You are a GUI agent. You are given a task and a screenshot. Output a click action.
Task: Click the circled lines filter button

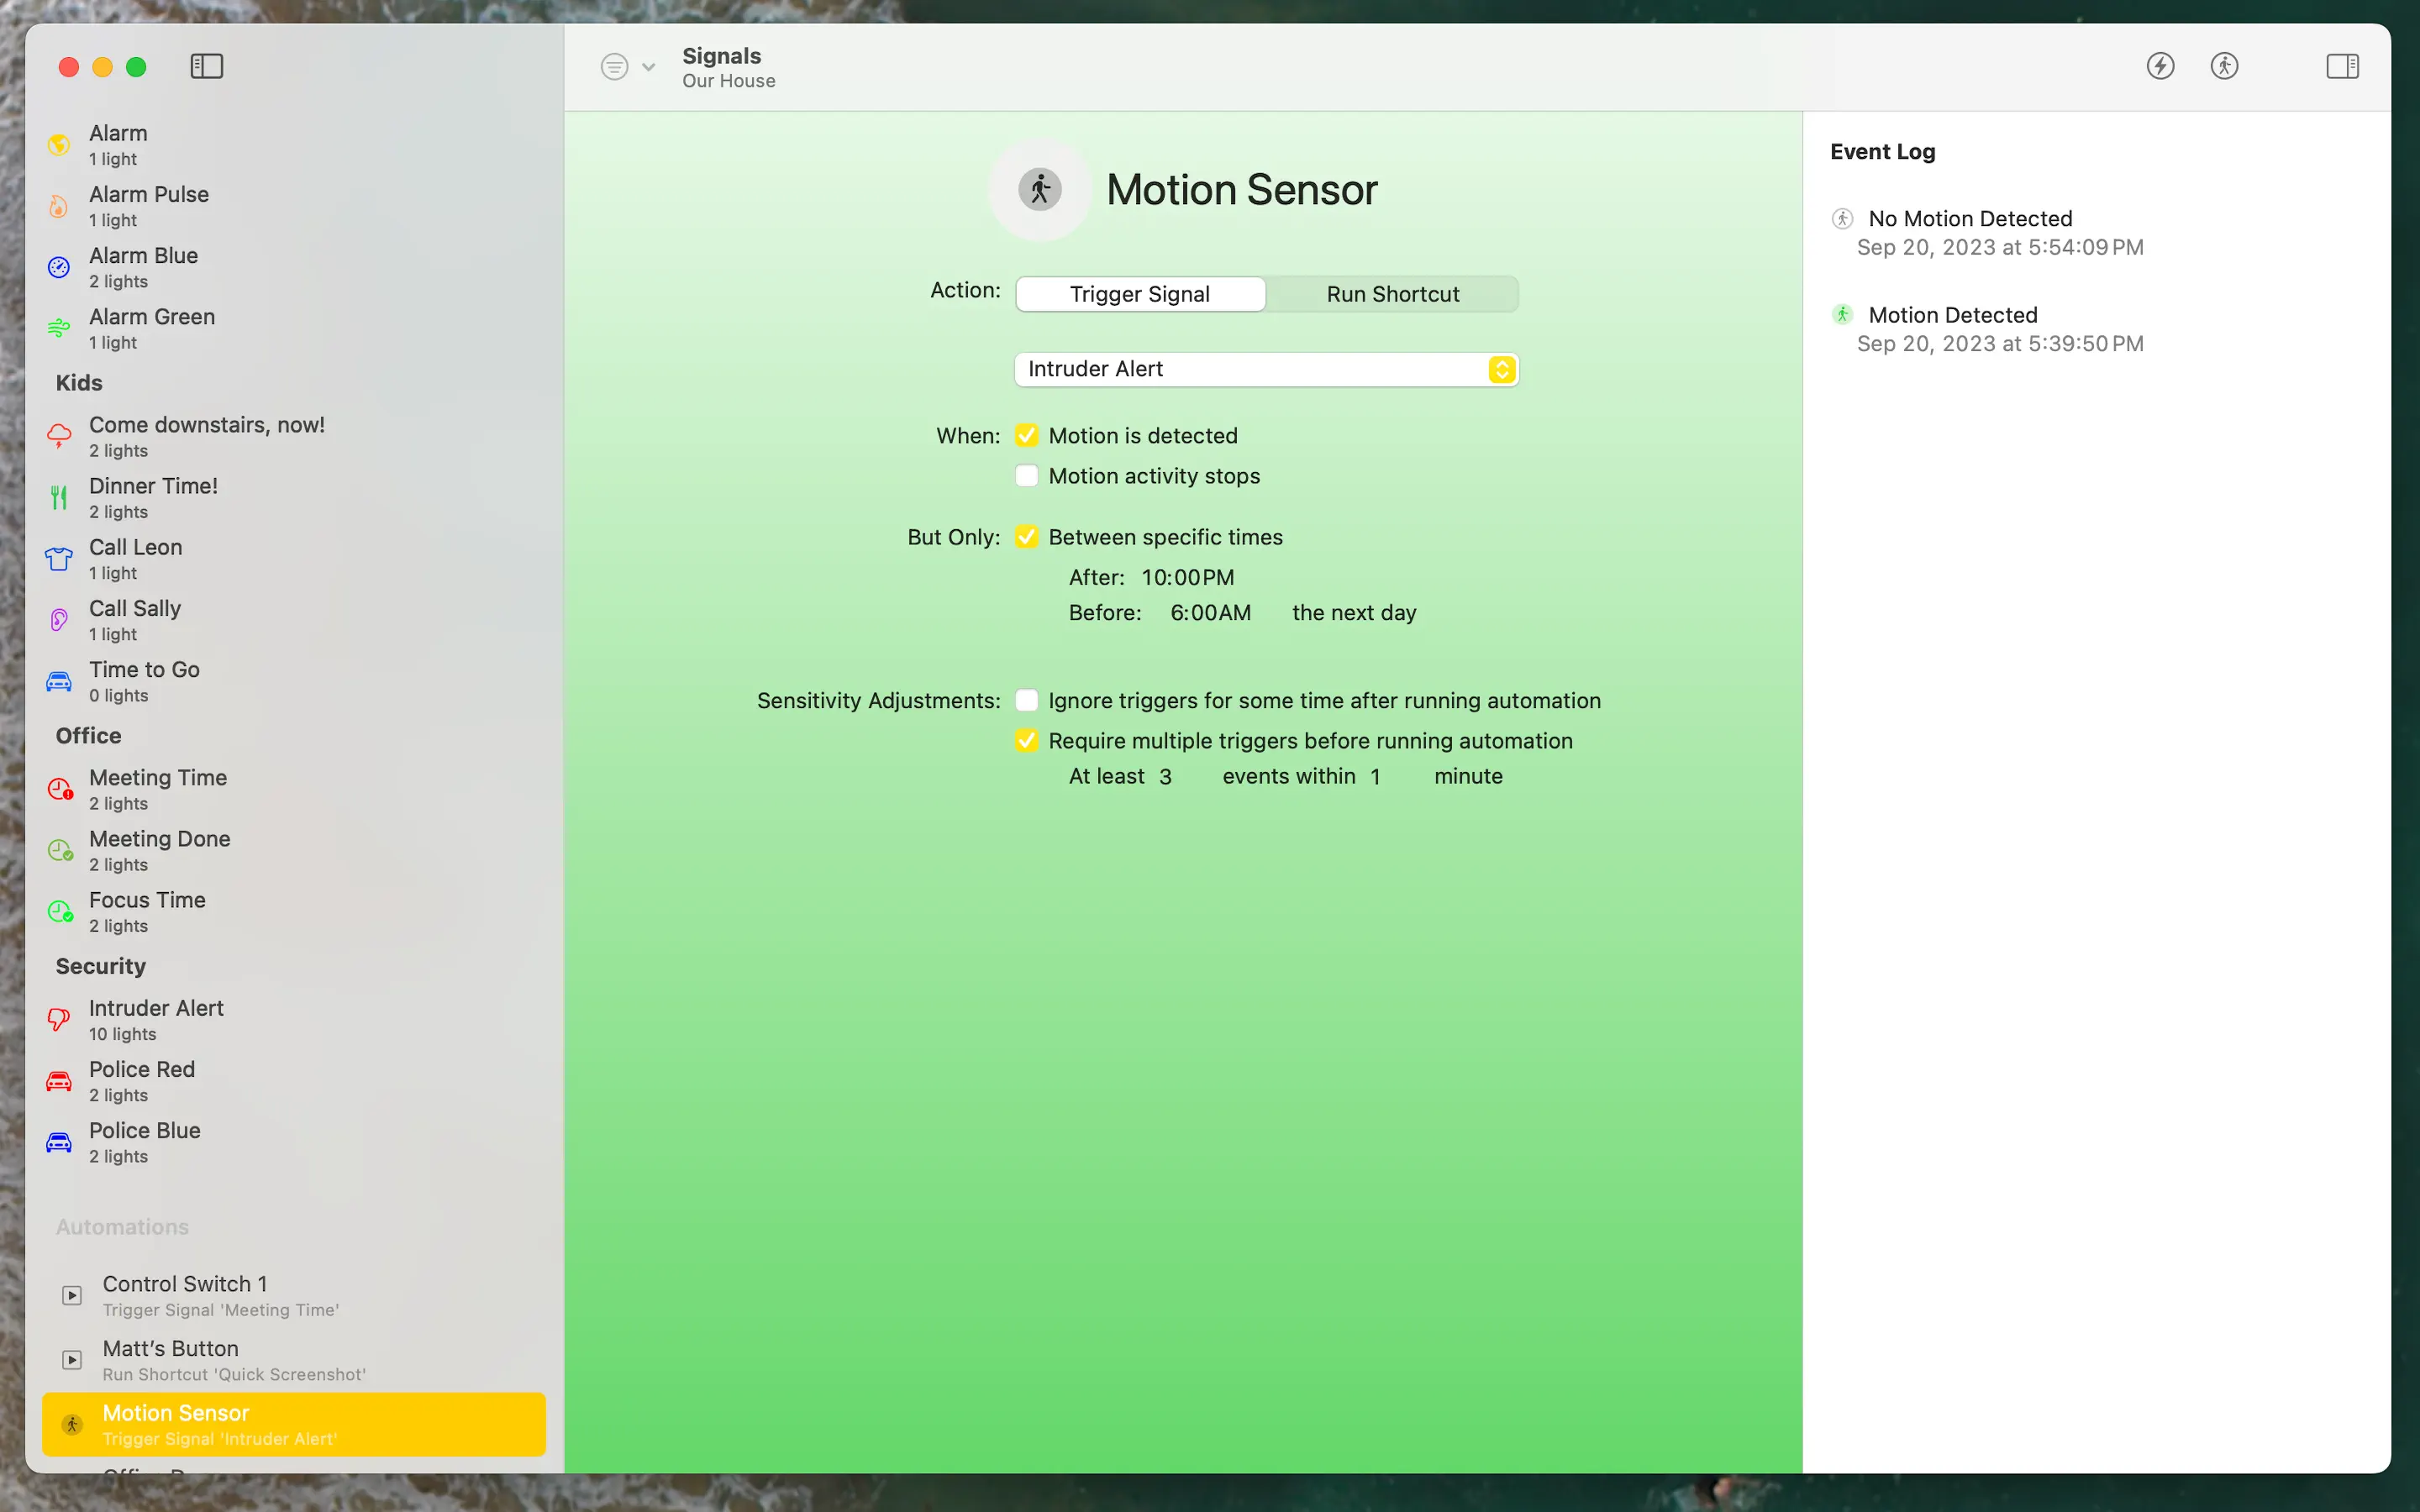click(614, 67)
